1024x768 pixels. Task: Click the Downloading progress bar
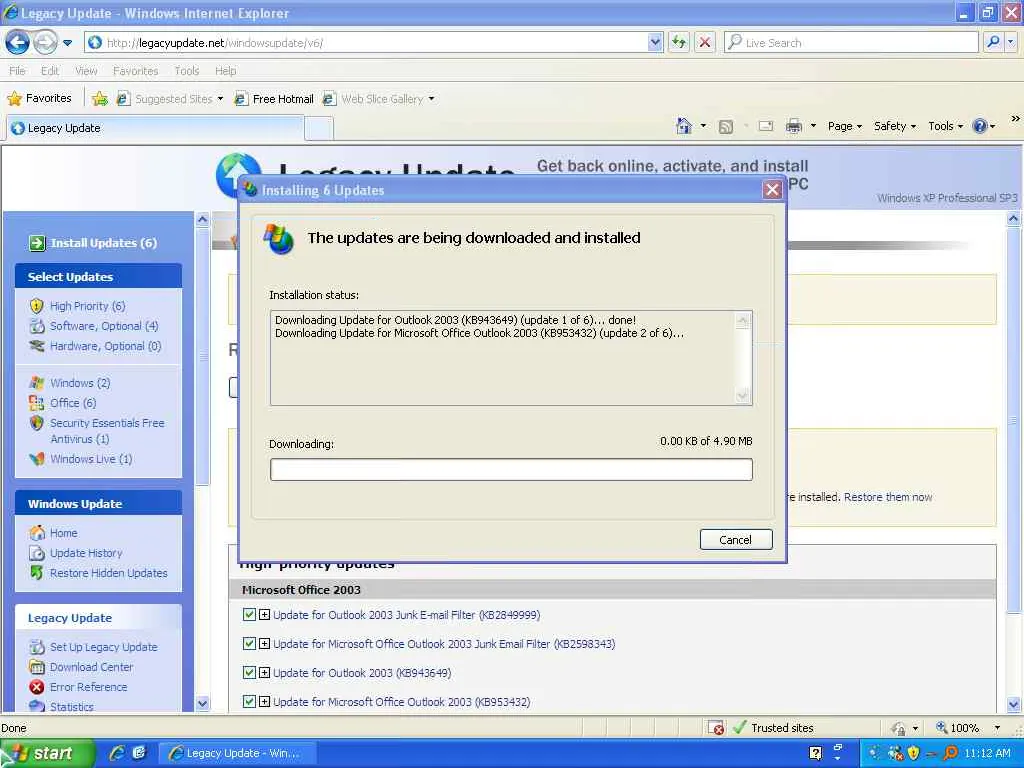[511, 470]
